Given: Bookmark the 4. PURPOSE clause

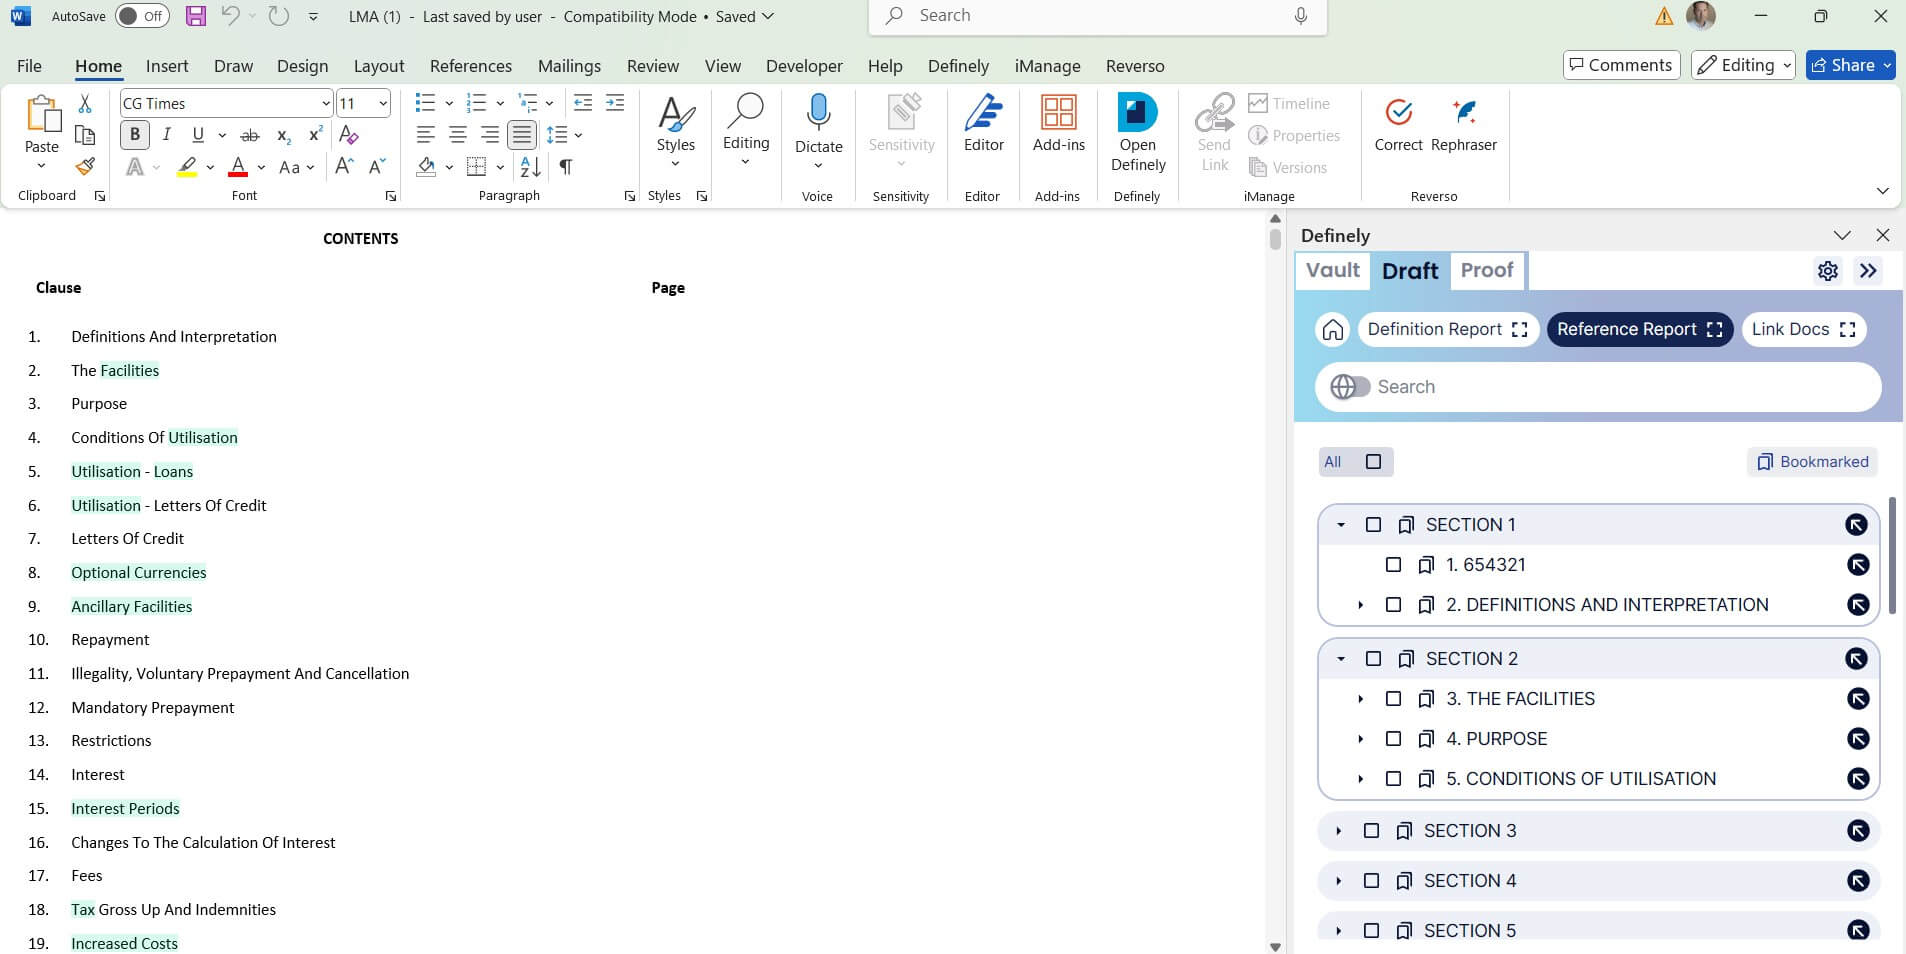Looking at the screenshot, I should coord(1426,739).
